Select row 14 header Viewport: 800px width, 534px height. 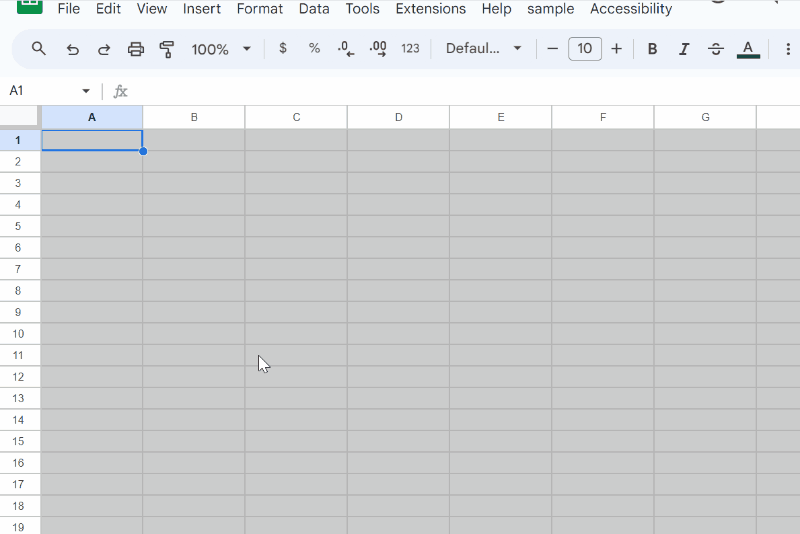tap(20, 420)
